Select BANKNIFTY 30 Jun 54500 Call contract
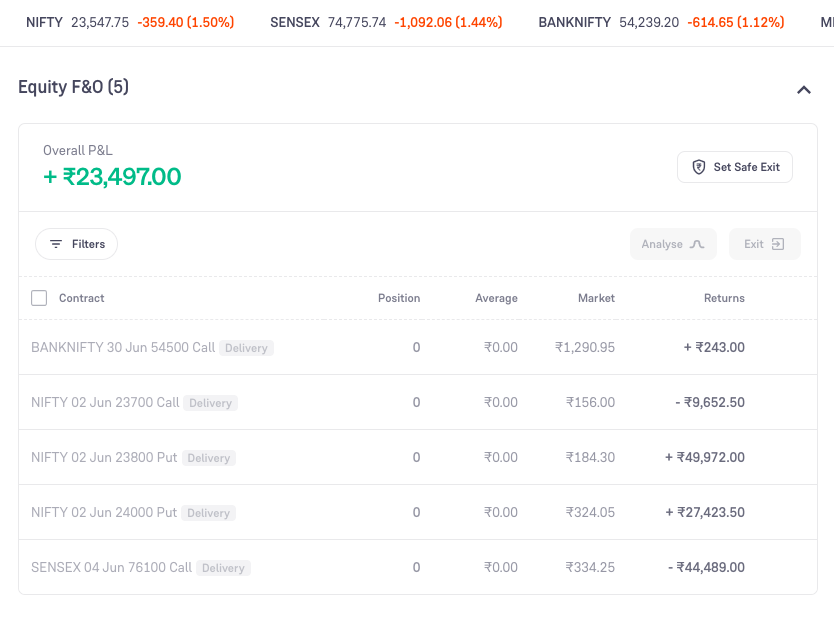This screenshot has width=834, height=622. coord(123,347)
